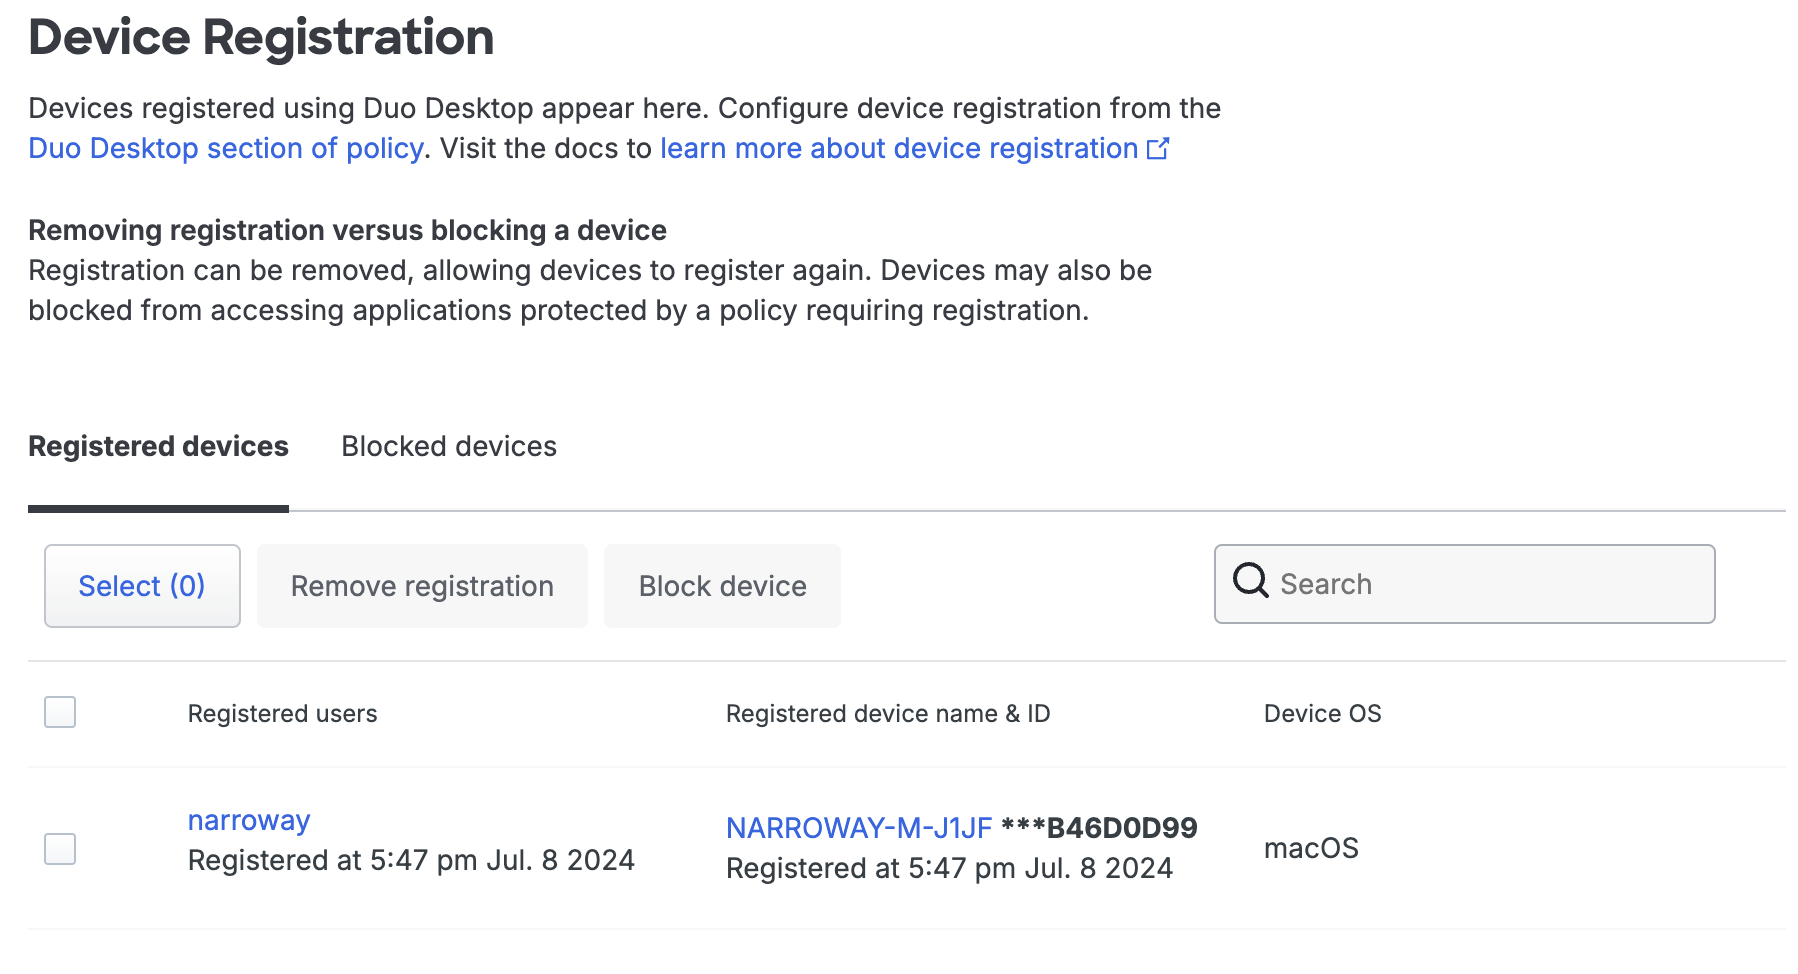Image resolution: width=1798 pixels, height=974 pixels.
Task: Open the NARROWAY-M-J1JF device details link
Action: coord(856,828)
